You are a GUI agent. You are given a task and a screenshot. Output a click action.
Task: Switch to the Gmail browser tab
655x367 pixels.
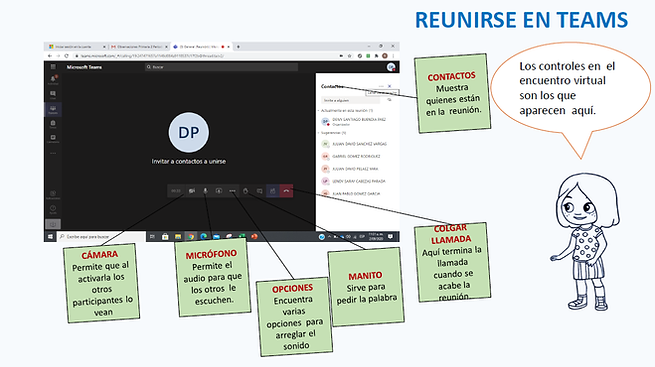point(139,47)
